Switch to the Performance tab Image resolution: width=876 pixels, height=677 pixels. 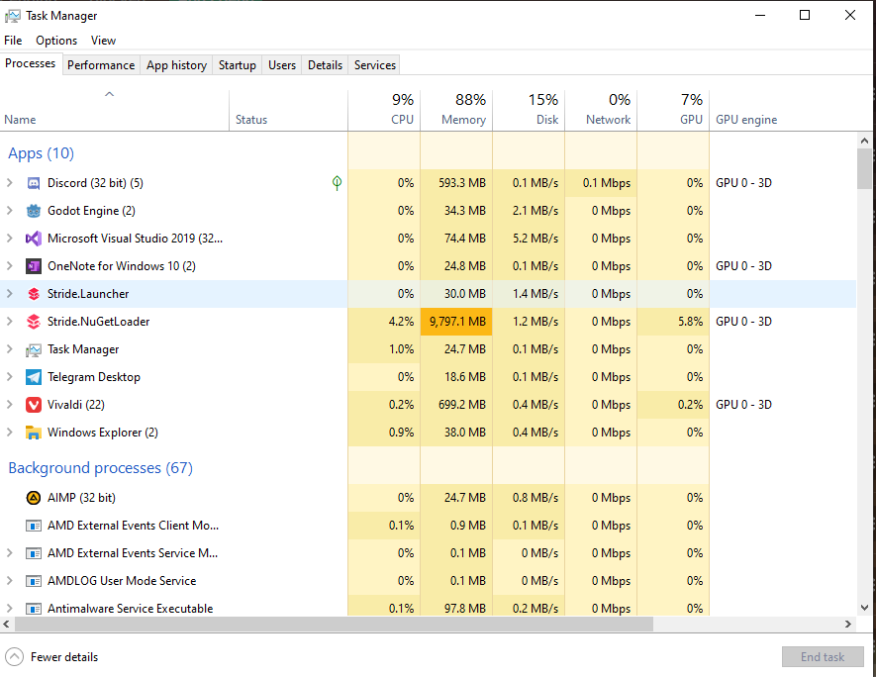pyautogui.click(x=101, y=65)
